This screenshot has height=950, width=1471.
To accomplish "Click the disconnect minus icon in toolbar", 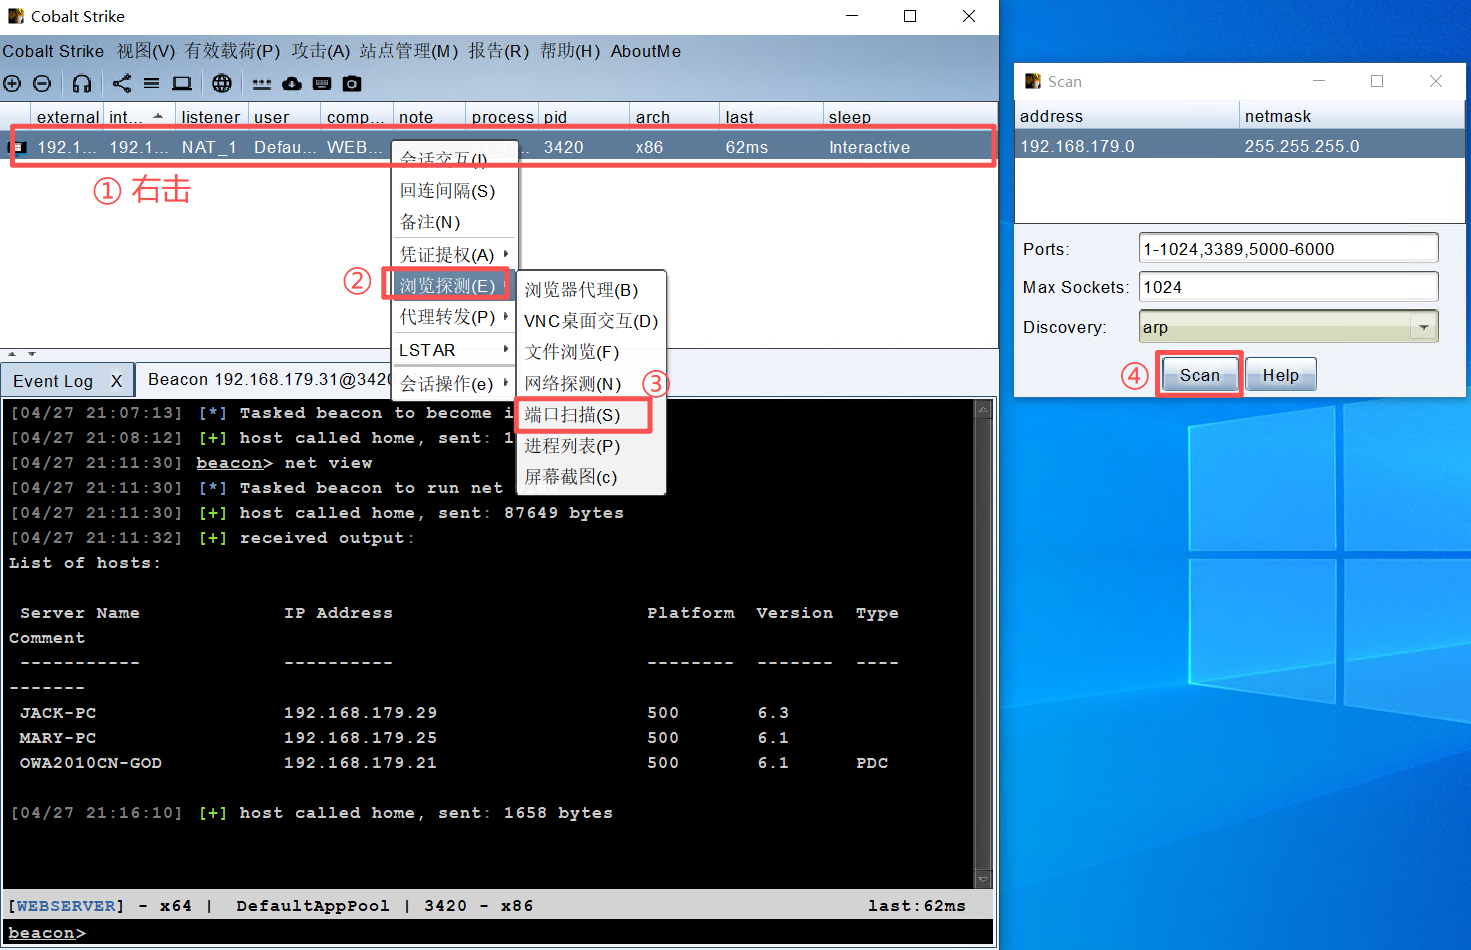I will tap(42, 84).
